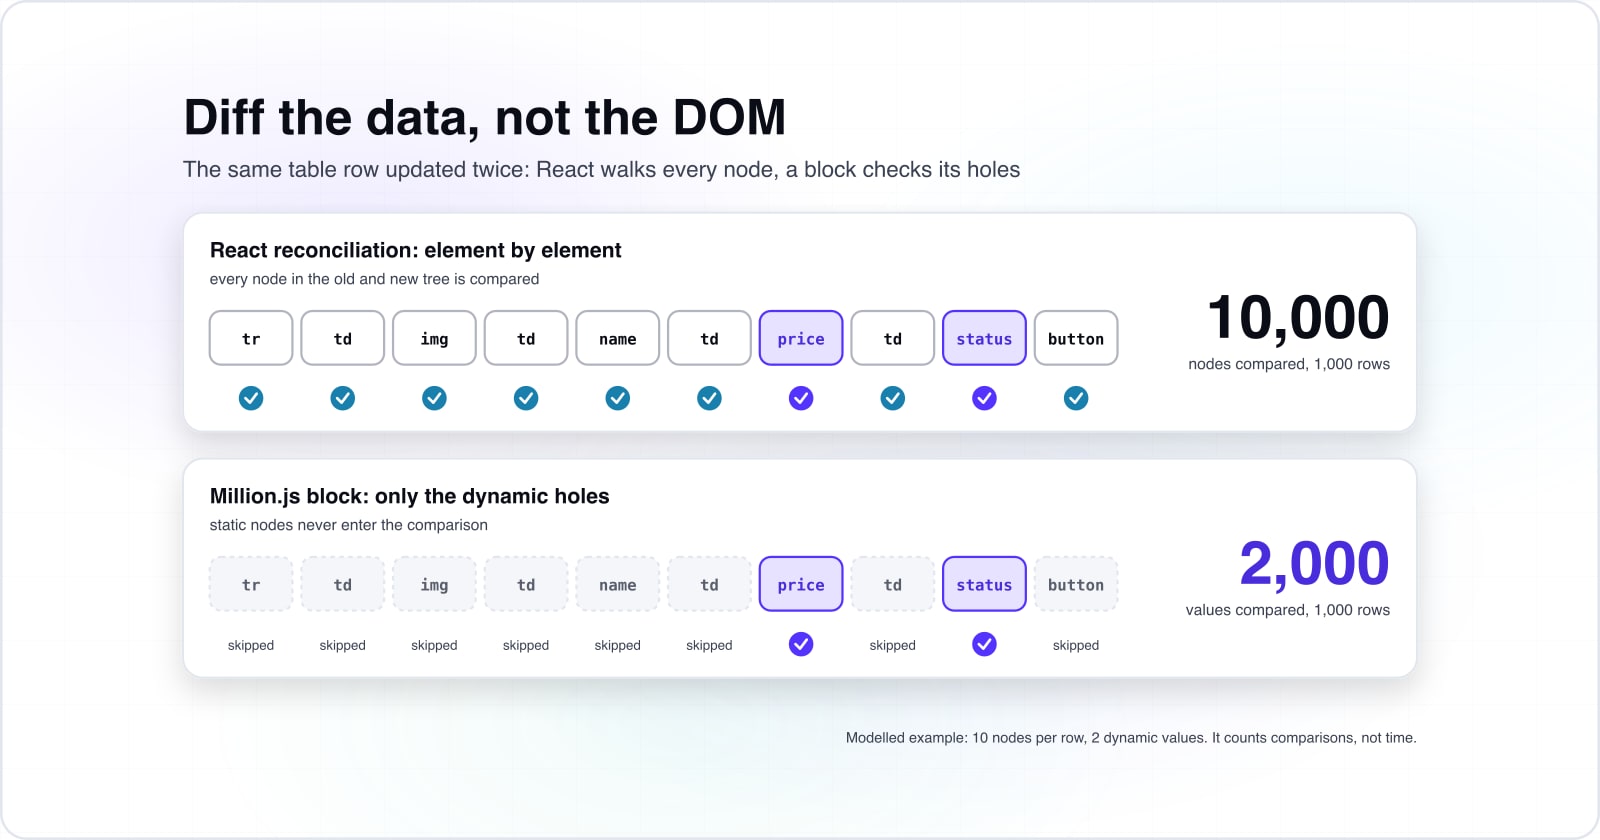Image resolution: width=1600 pixels, height=840 pixels.
Task: Click the checkmark under Million.js status chip
Action: [985, 644]
